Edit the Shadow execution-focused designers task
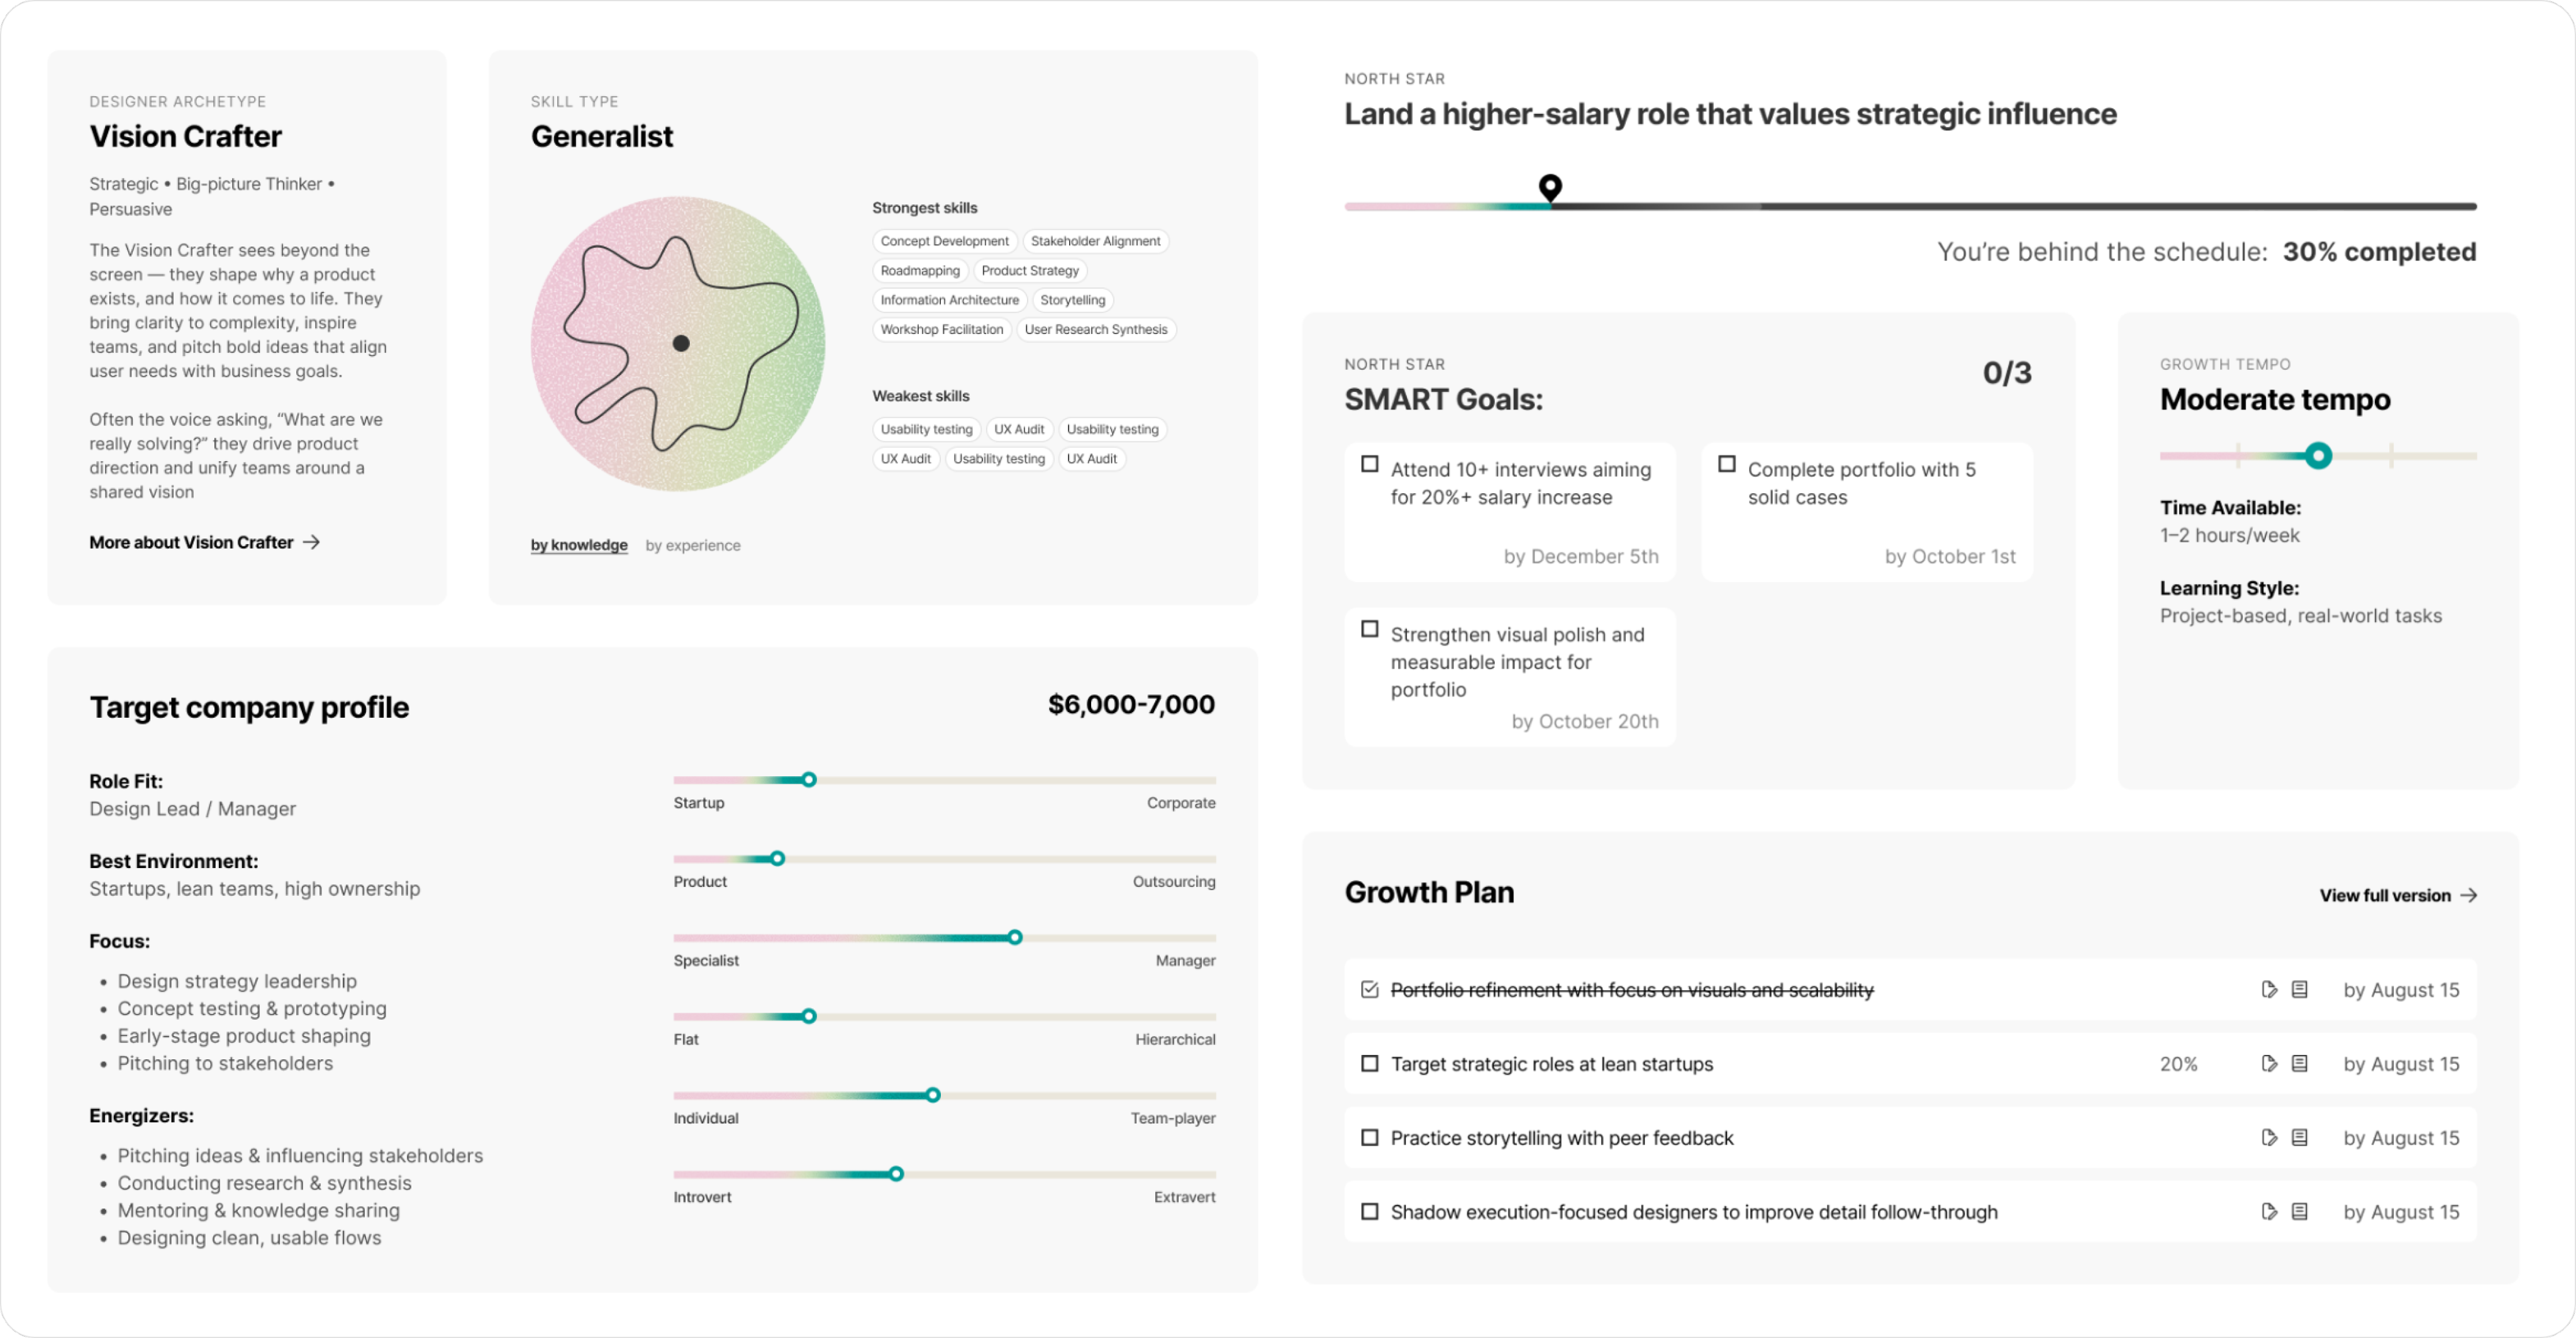Image resolution: width=2576 pixels, height=1338 pixels. pos(2269,1212)
